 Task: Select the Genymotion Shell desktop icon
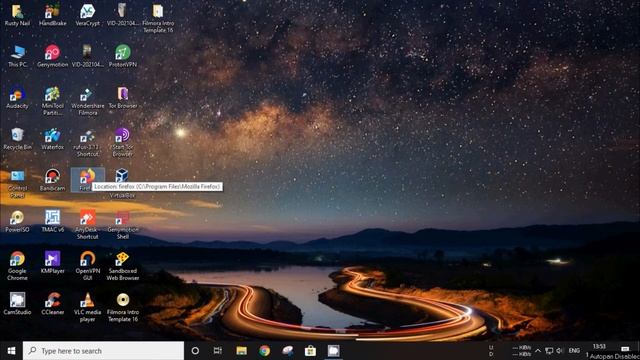(122, 224)
